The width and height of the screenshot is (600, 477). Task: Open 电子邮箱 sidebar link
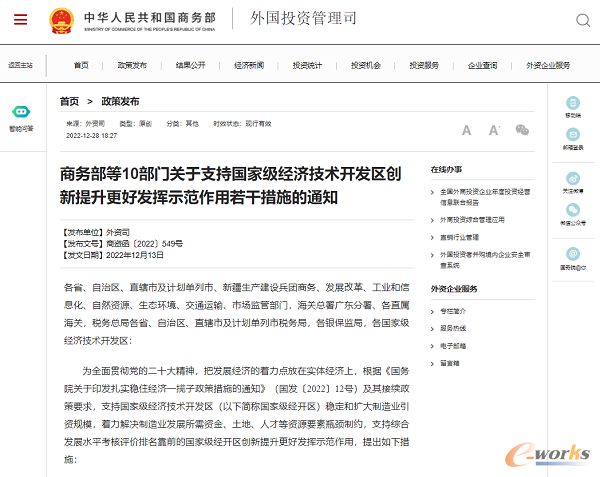tap(453, 346)
